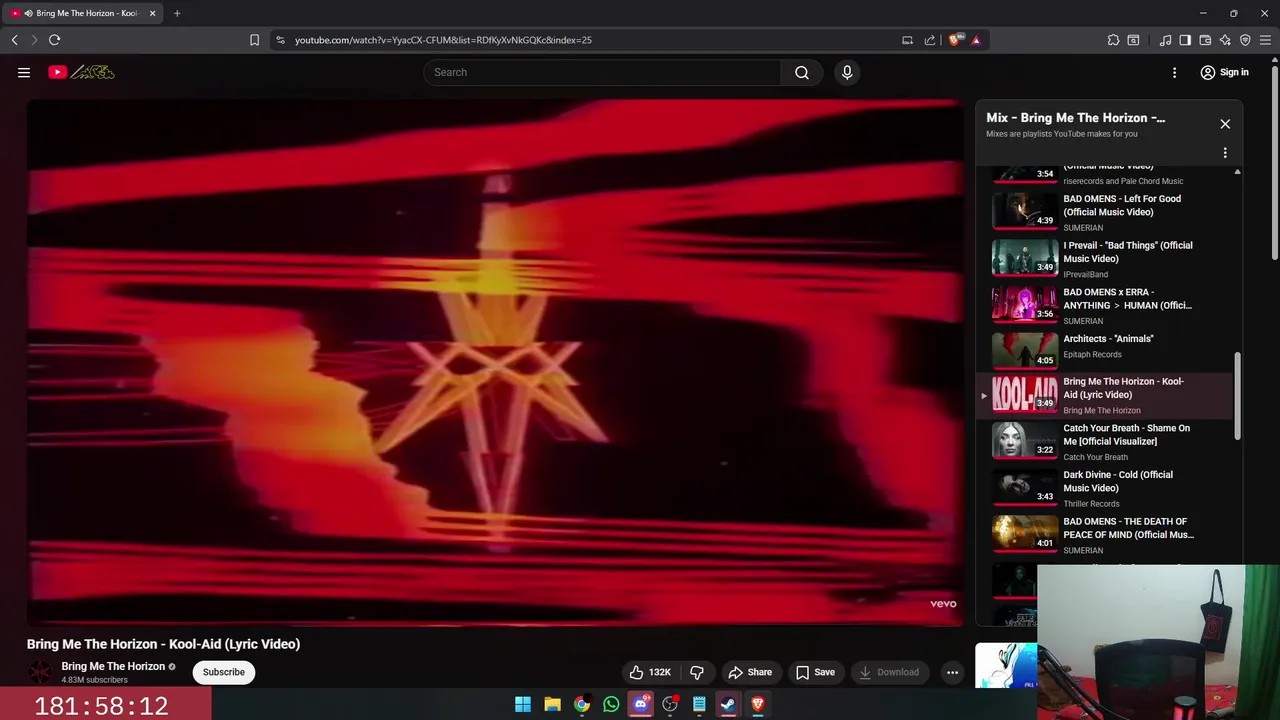
Task: Open OBS Studio from taskbar
Action: (670, 704)
